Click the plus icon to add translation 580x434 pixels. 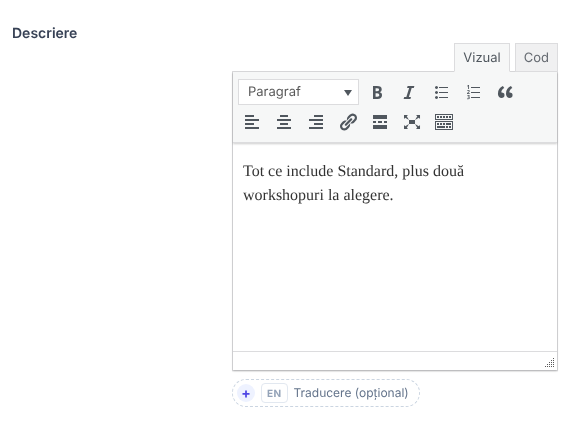246,393
